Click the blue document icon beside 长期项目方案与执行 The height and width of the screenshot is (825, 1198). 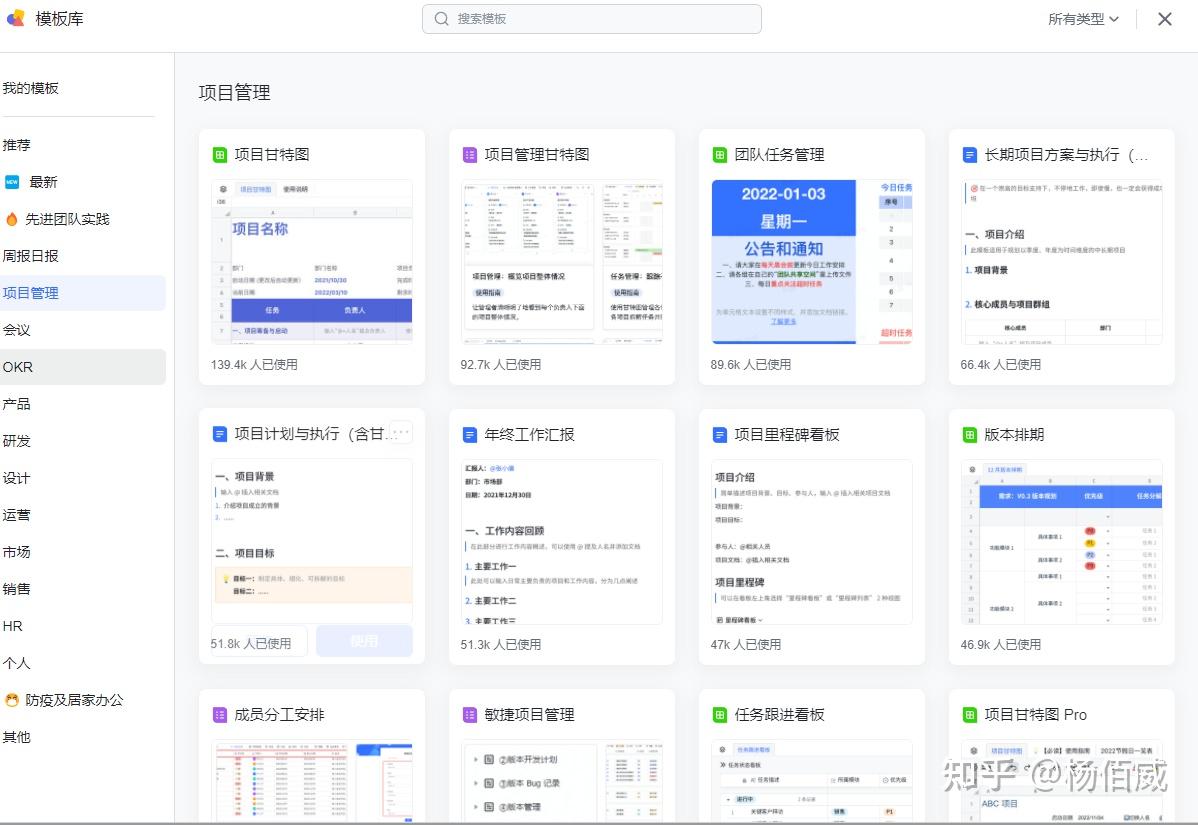[968, 154]
